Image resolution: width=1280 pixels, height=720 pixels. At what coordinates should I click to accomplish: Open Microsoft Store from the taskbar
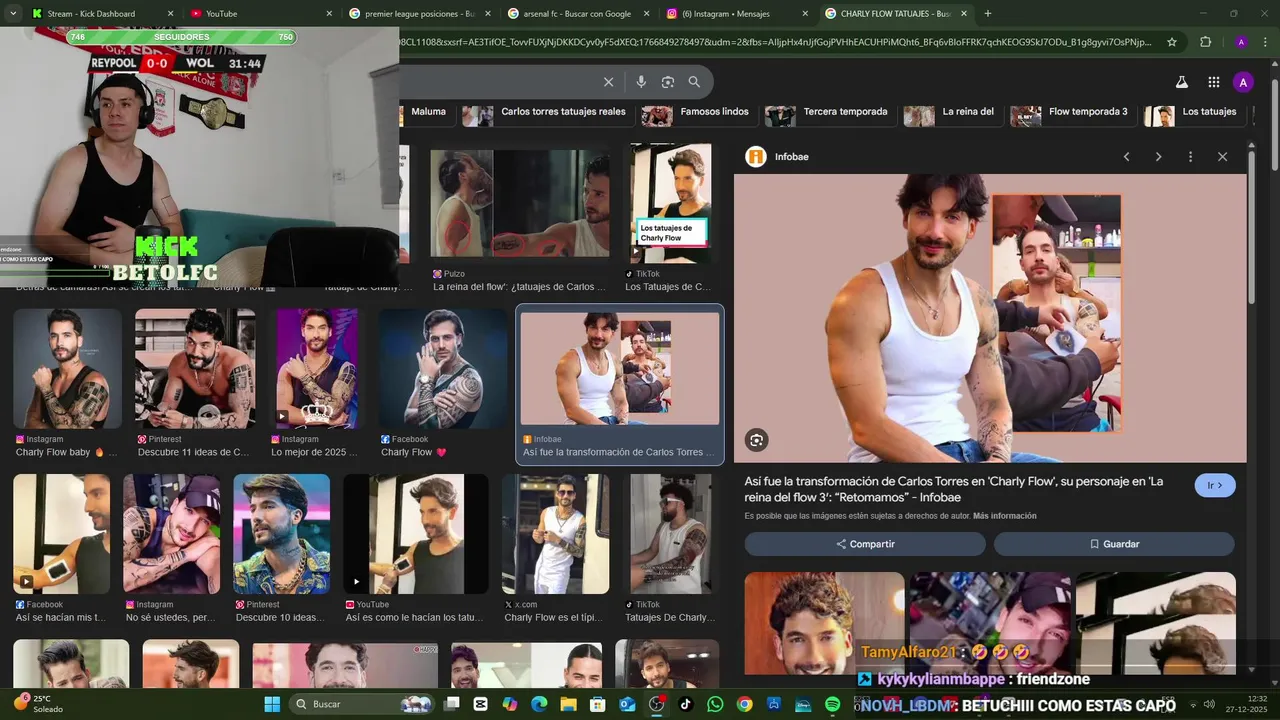598,704
